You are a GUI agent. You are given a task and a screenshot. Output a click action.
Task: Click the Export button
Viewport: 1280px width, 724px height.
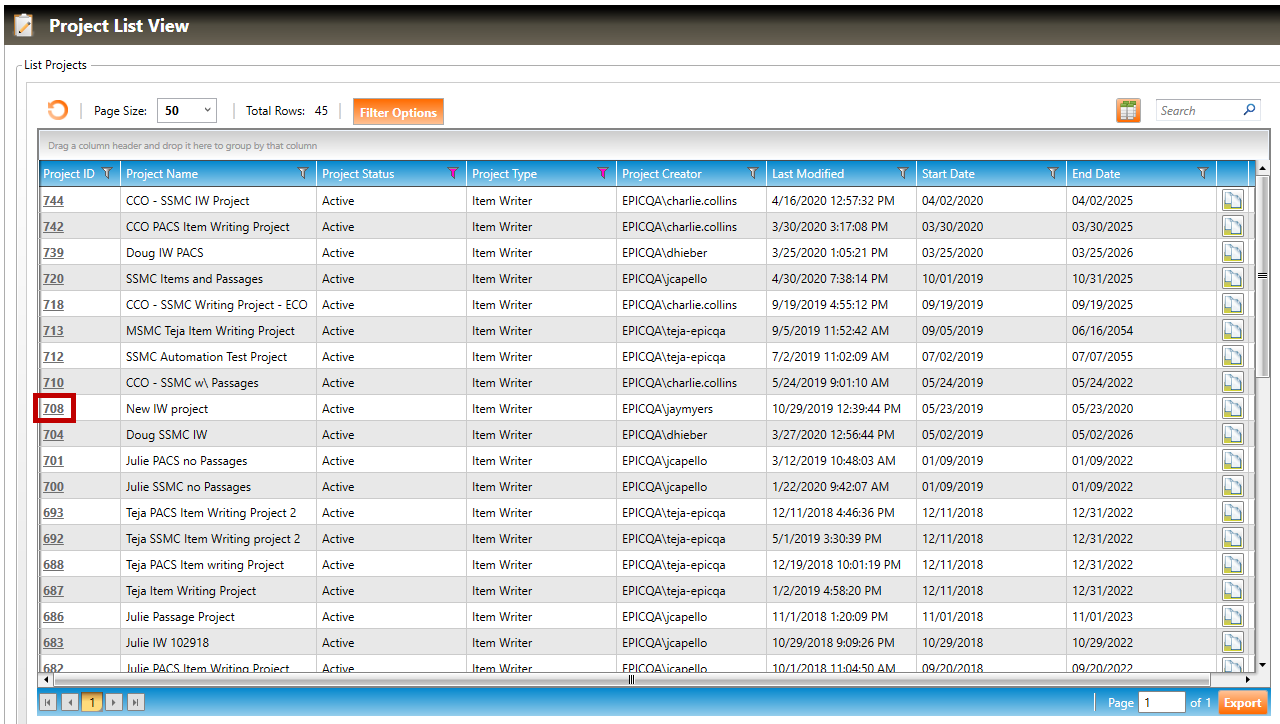[1242, 703]
